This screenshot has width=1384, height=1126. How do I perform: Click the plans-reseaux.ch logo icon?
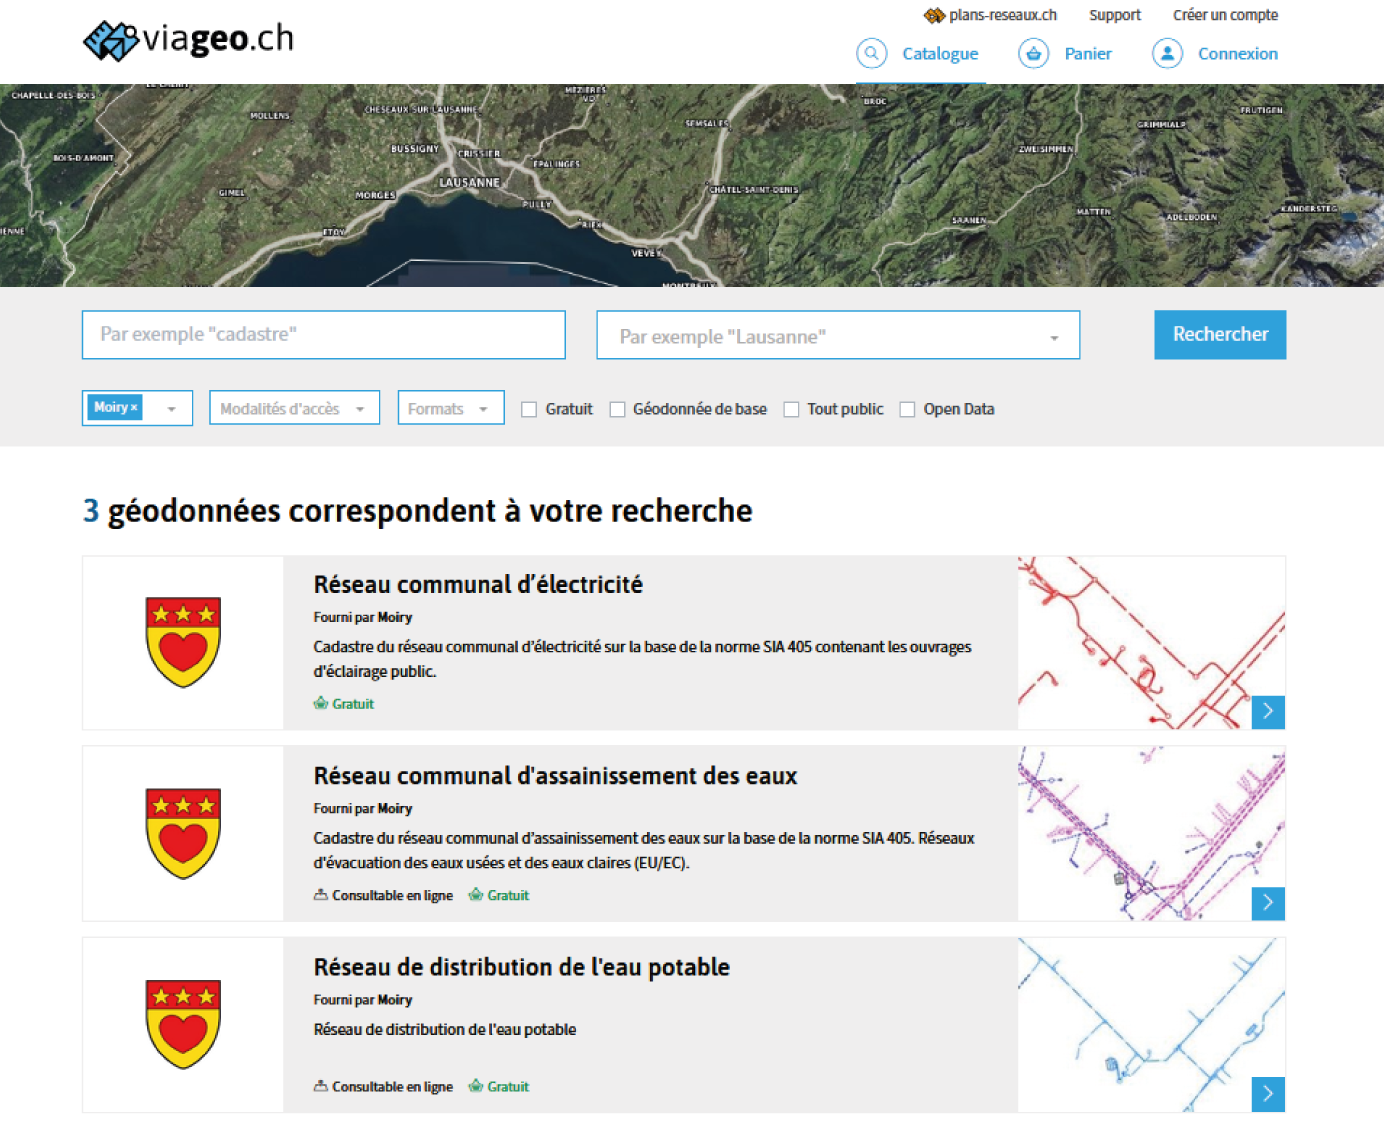click(x=934, y=15)
